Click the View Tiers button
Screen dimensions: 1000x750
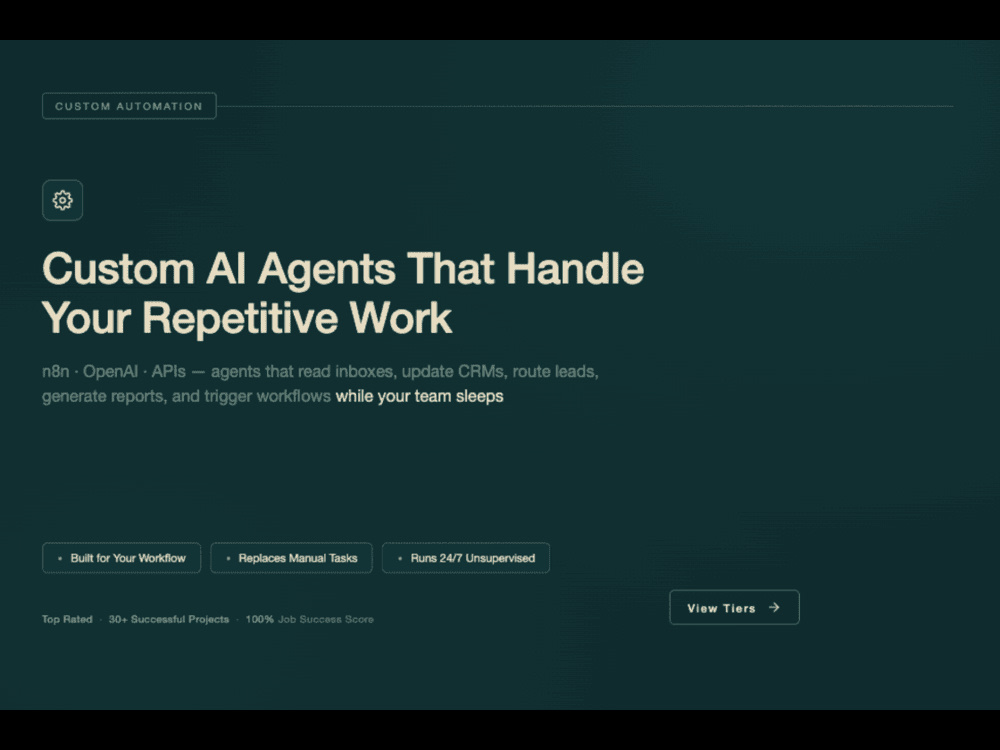pyautogui.click(x=734, y=607)
